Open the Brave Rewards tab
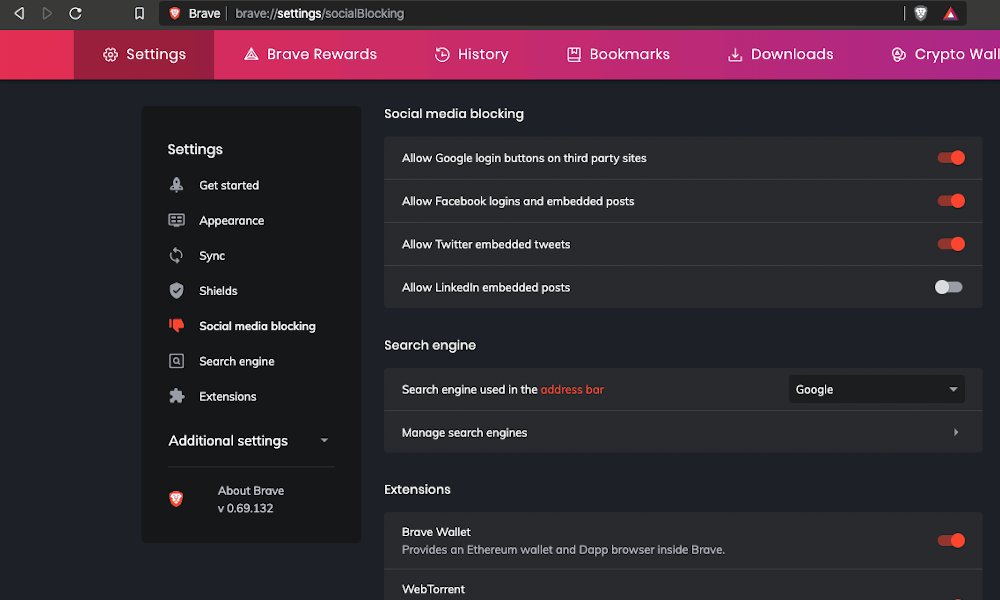The image size is (1000, 600). pos(310,55)
